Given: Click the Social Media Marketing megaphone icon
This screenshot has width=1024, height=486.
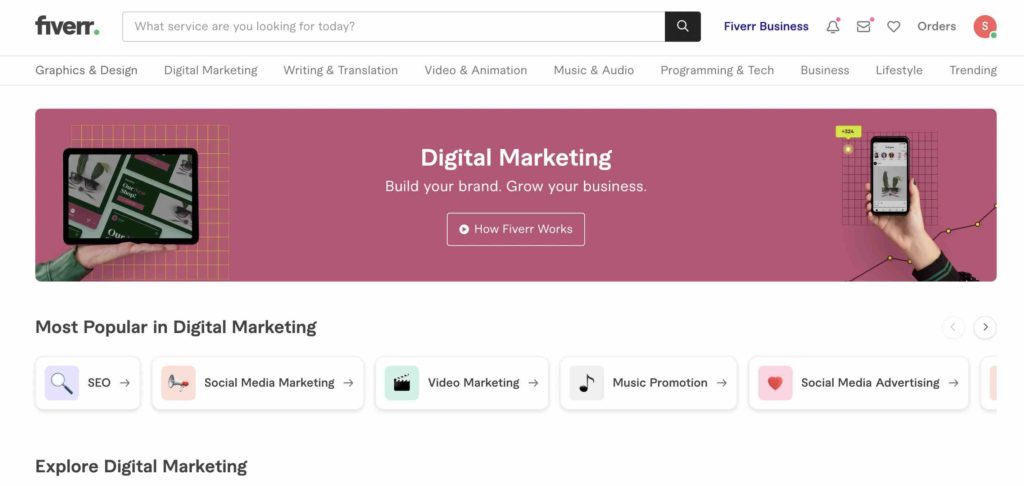Looking at the screenshot, I should coord(178,383).
